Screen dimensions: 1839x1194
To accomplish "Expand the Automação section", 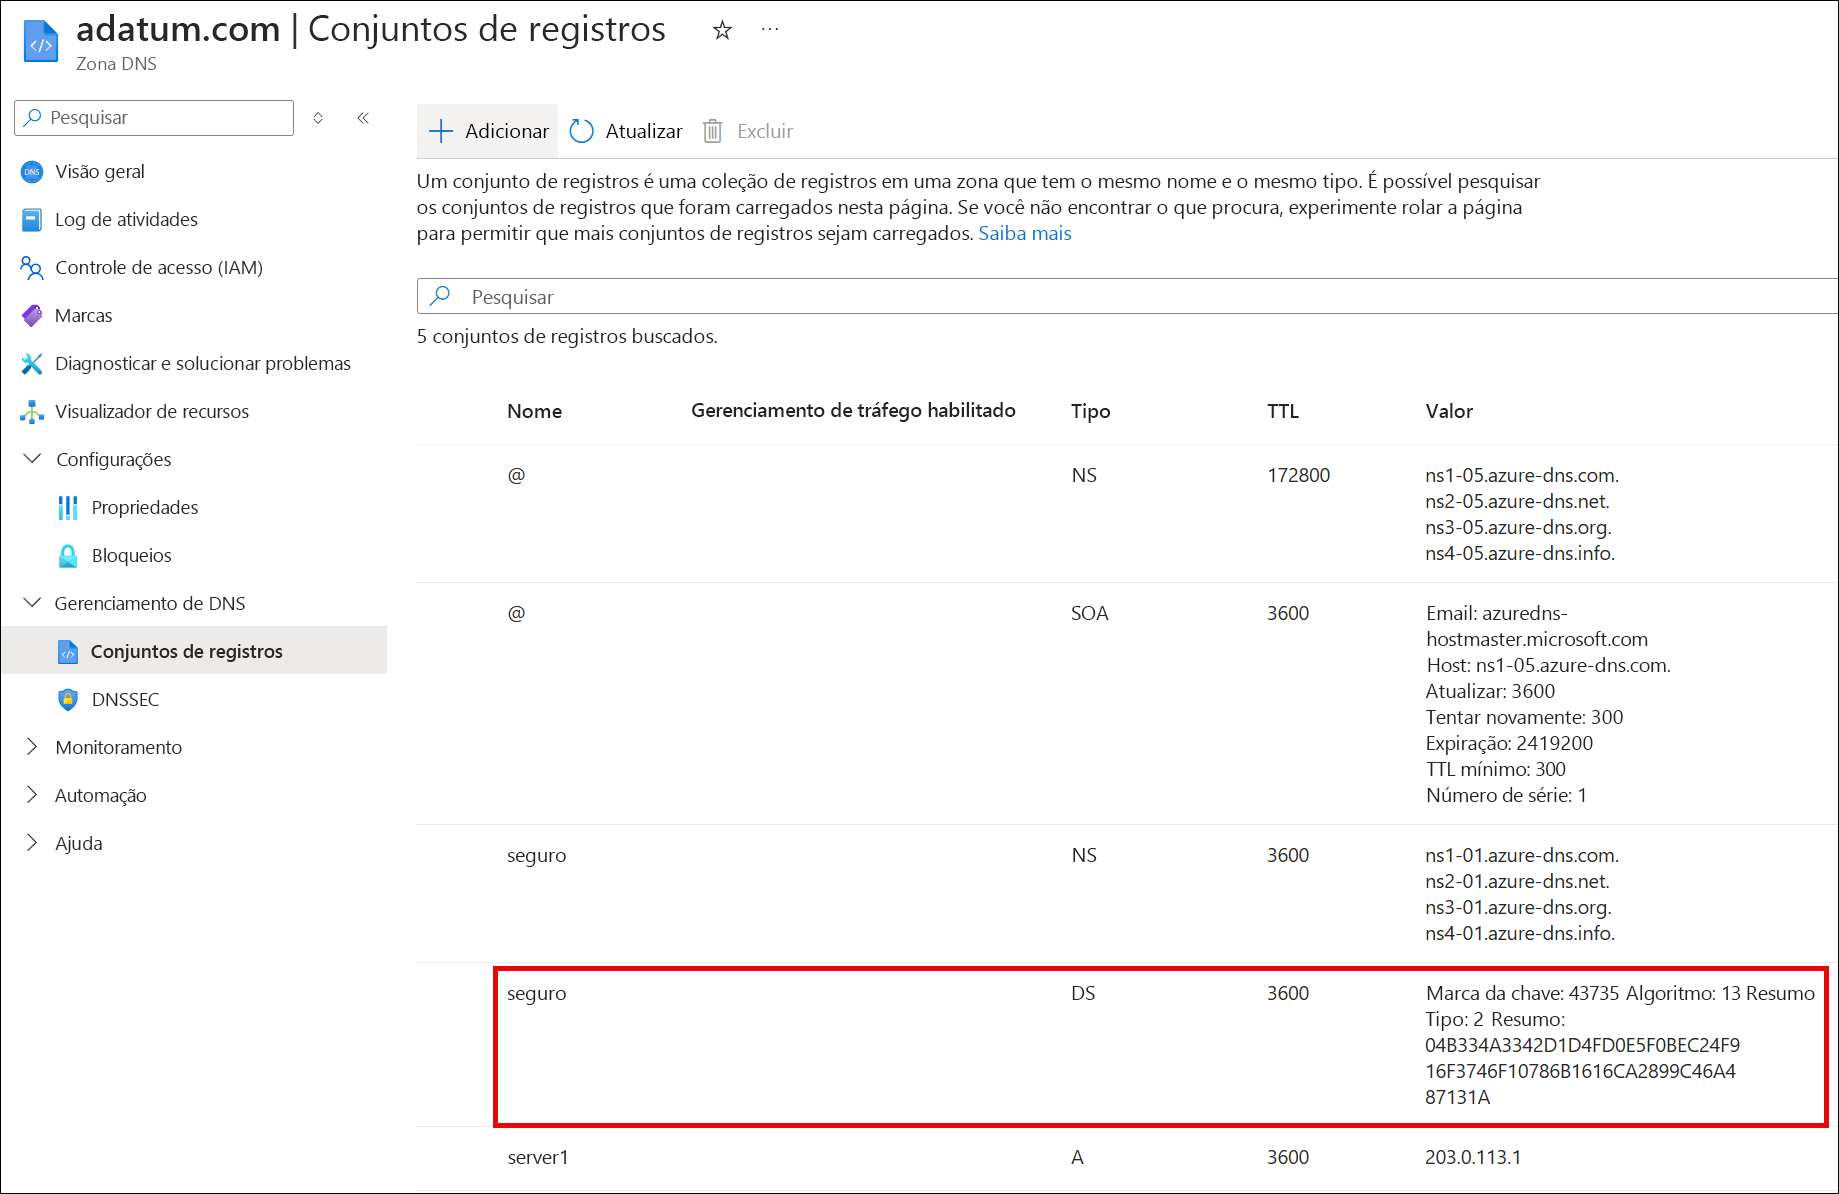I will pos(32,795).
